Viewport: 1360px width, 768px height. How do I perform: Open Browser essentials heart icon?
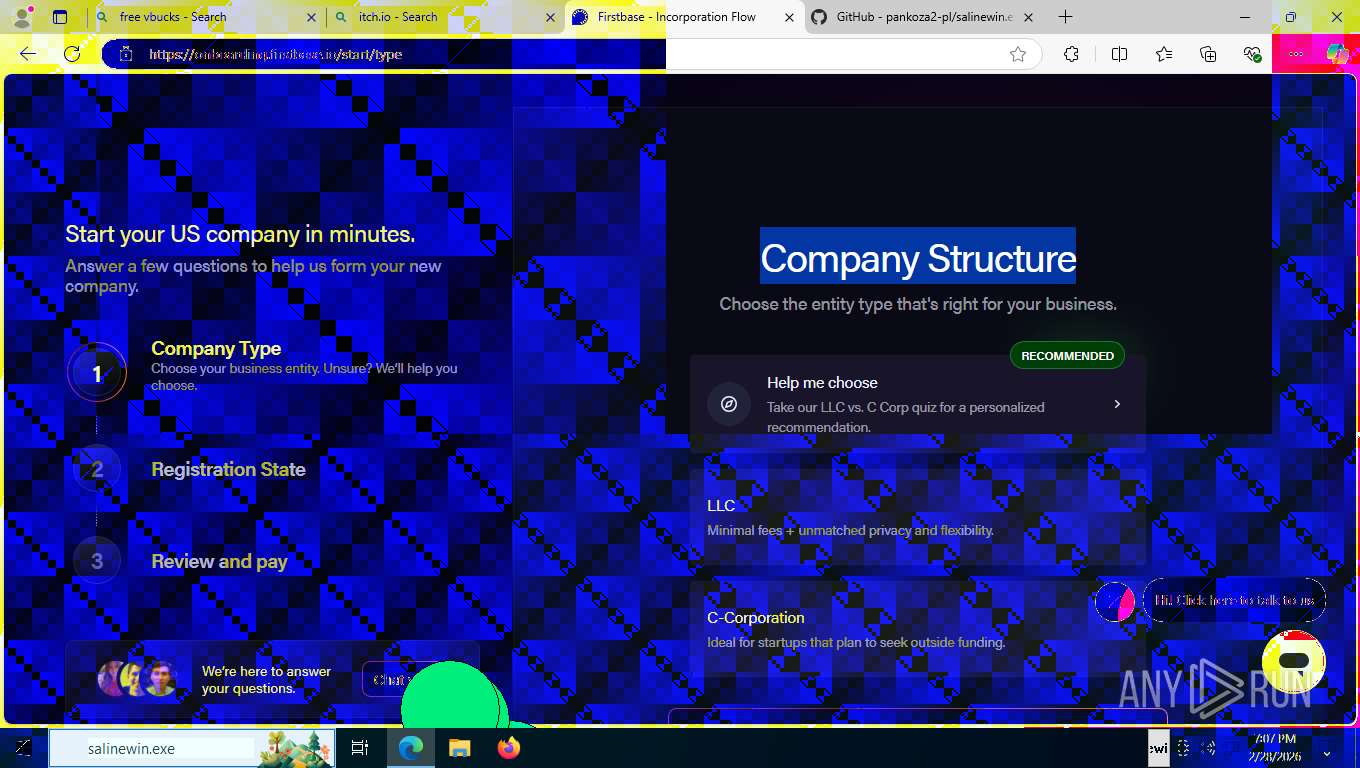pyautogui.click(x=1252, y=54)
